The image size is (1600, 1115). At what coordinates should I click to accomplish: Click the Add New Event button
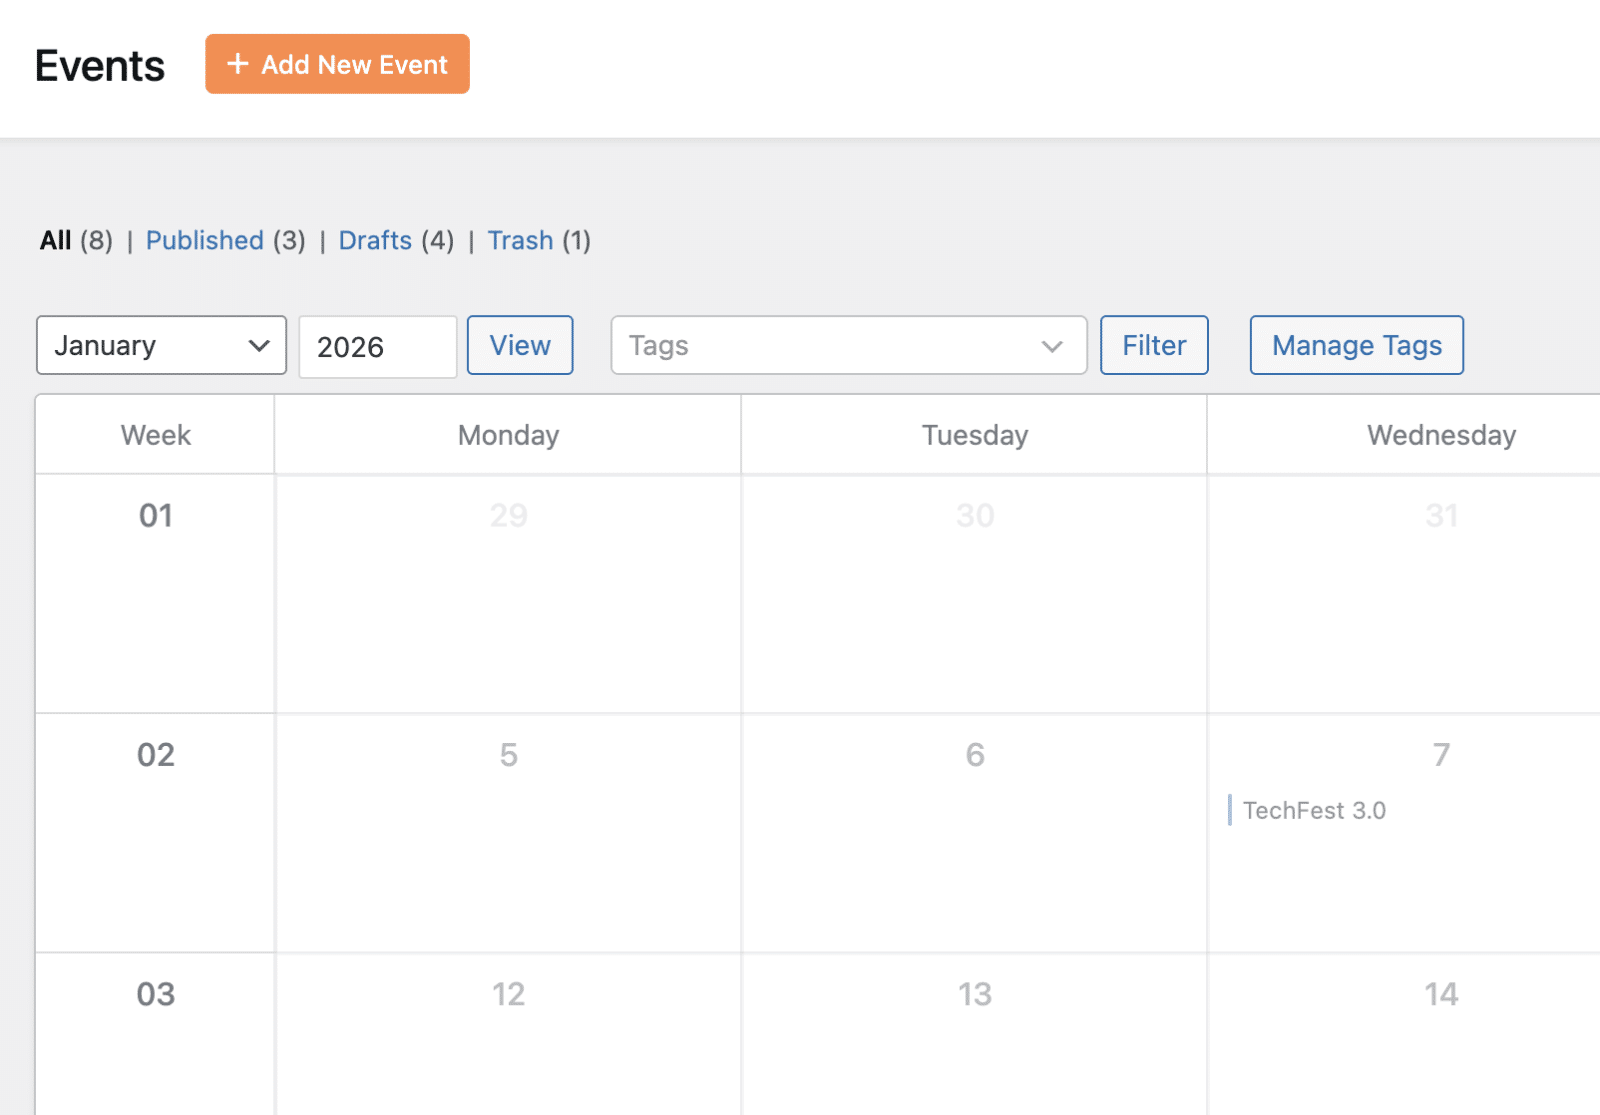click(x=337, y=64)
